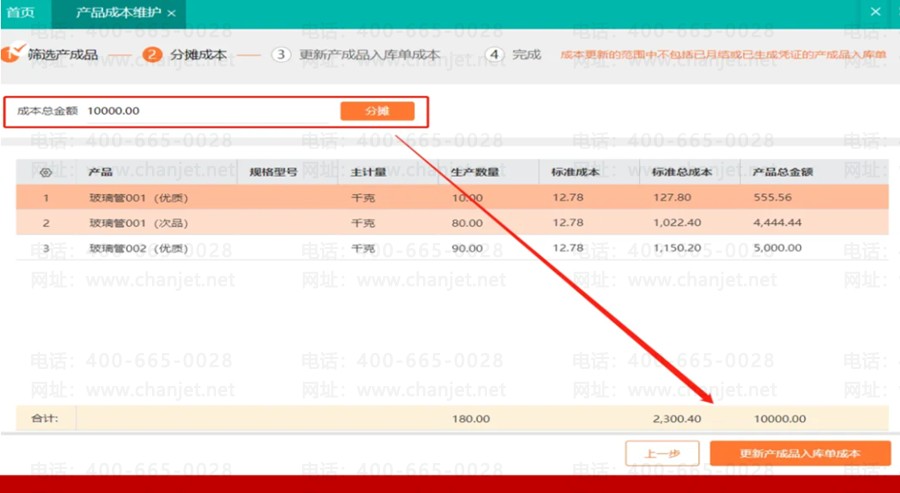Click step 1 filter products icon
This screenshot has width=900, height=493.
[x=13, y=53]
